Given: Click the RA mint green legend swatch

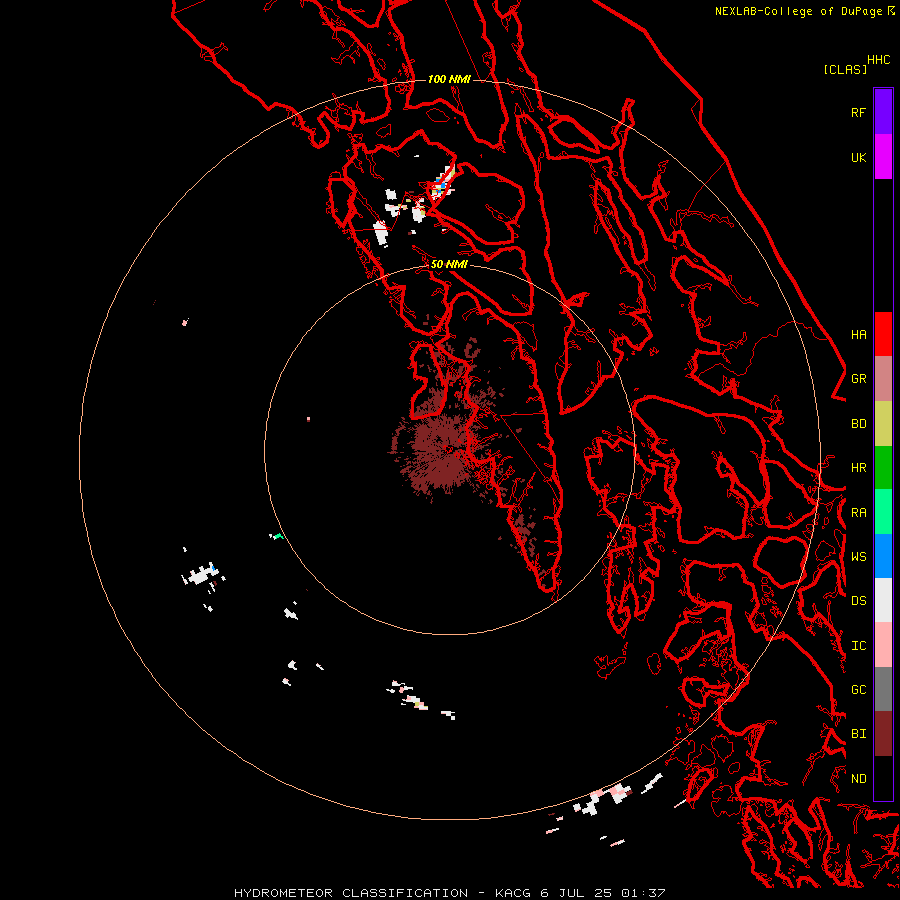Looking at the screenshot, I should coord(883,512).
